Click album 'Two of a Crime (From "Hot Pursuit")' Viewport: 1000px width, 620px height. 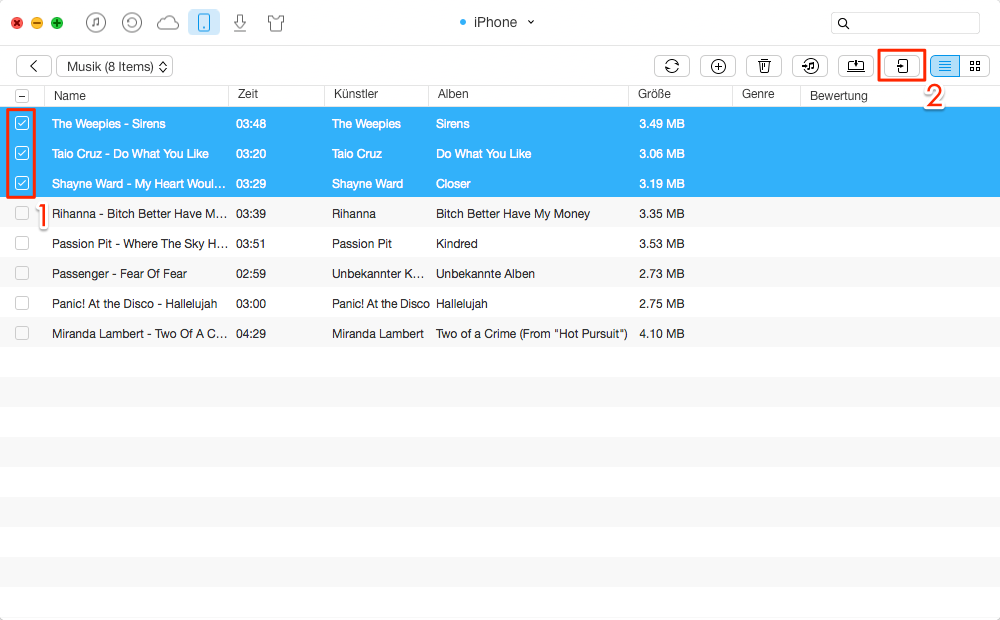(x=531, y=334)
